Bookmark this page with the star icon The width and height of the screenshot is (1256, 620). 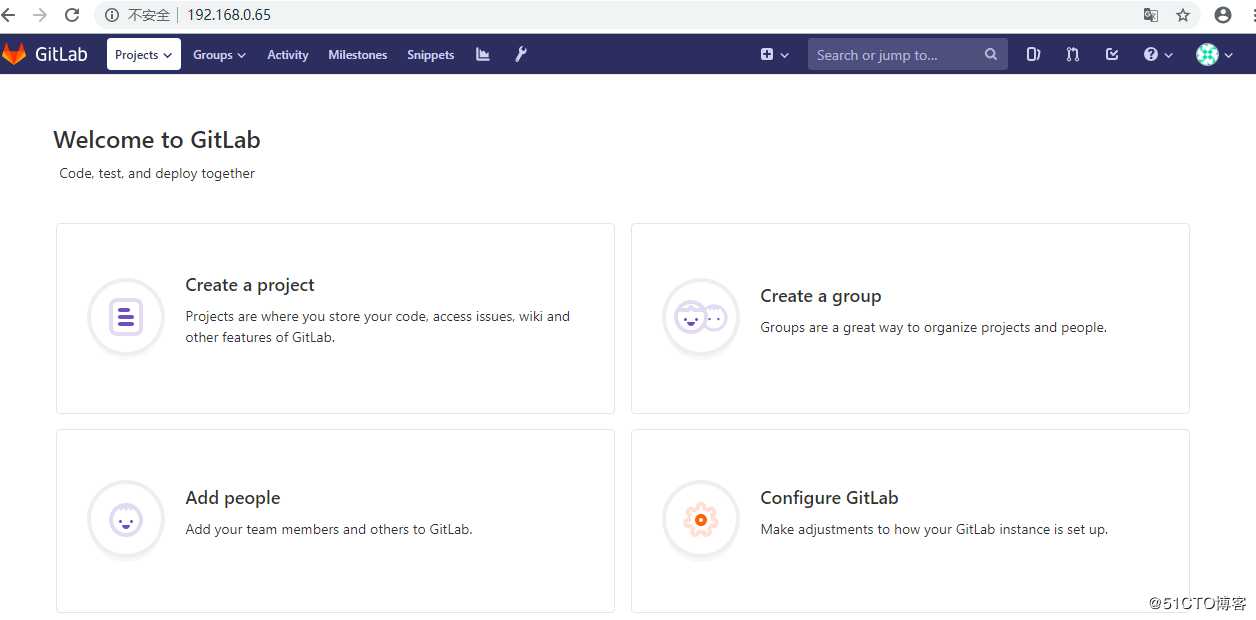[x=1183, y=15]
